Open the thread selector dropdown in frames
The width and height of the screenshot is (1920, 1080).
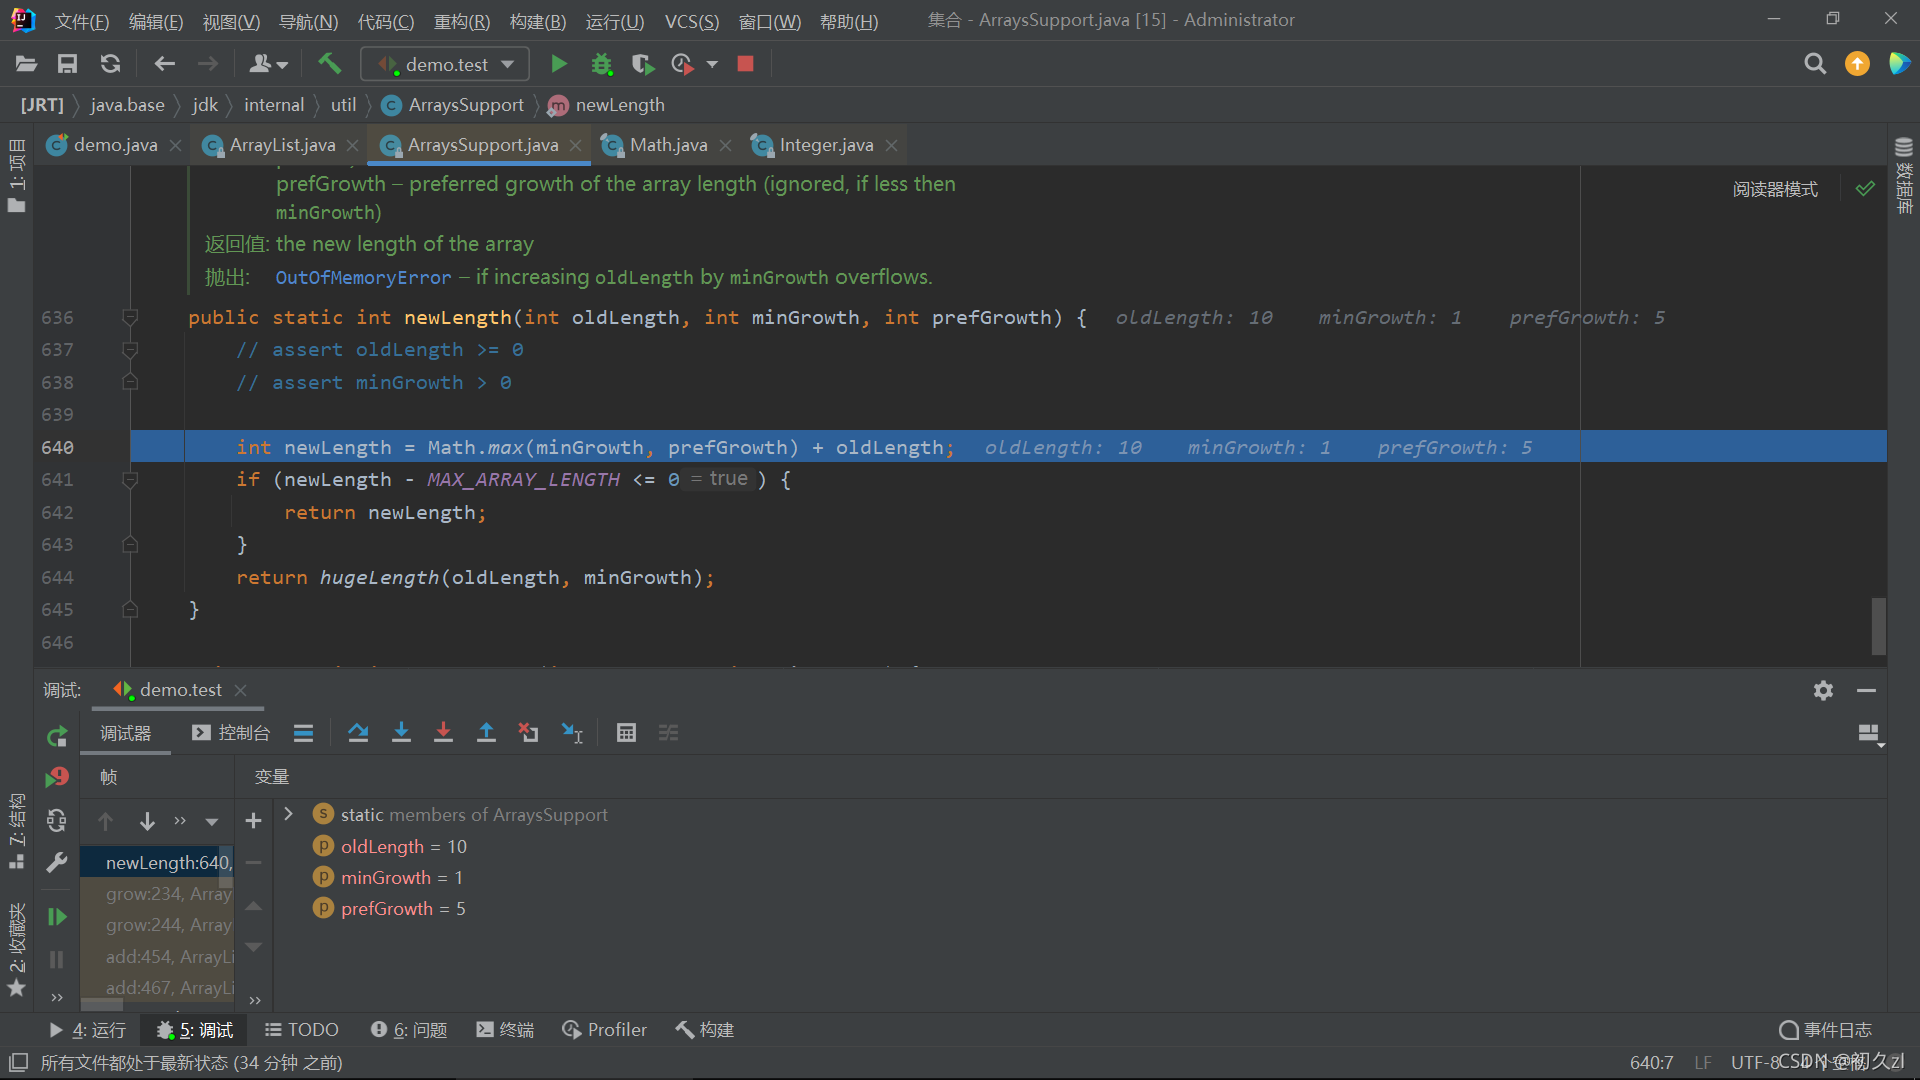tap(211, 822)
